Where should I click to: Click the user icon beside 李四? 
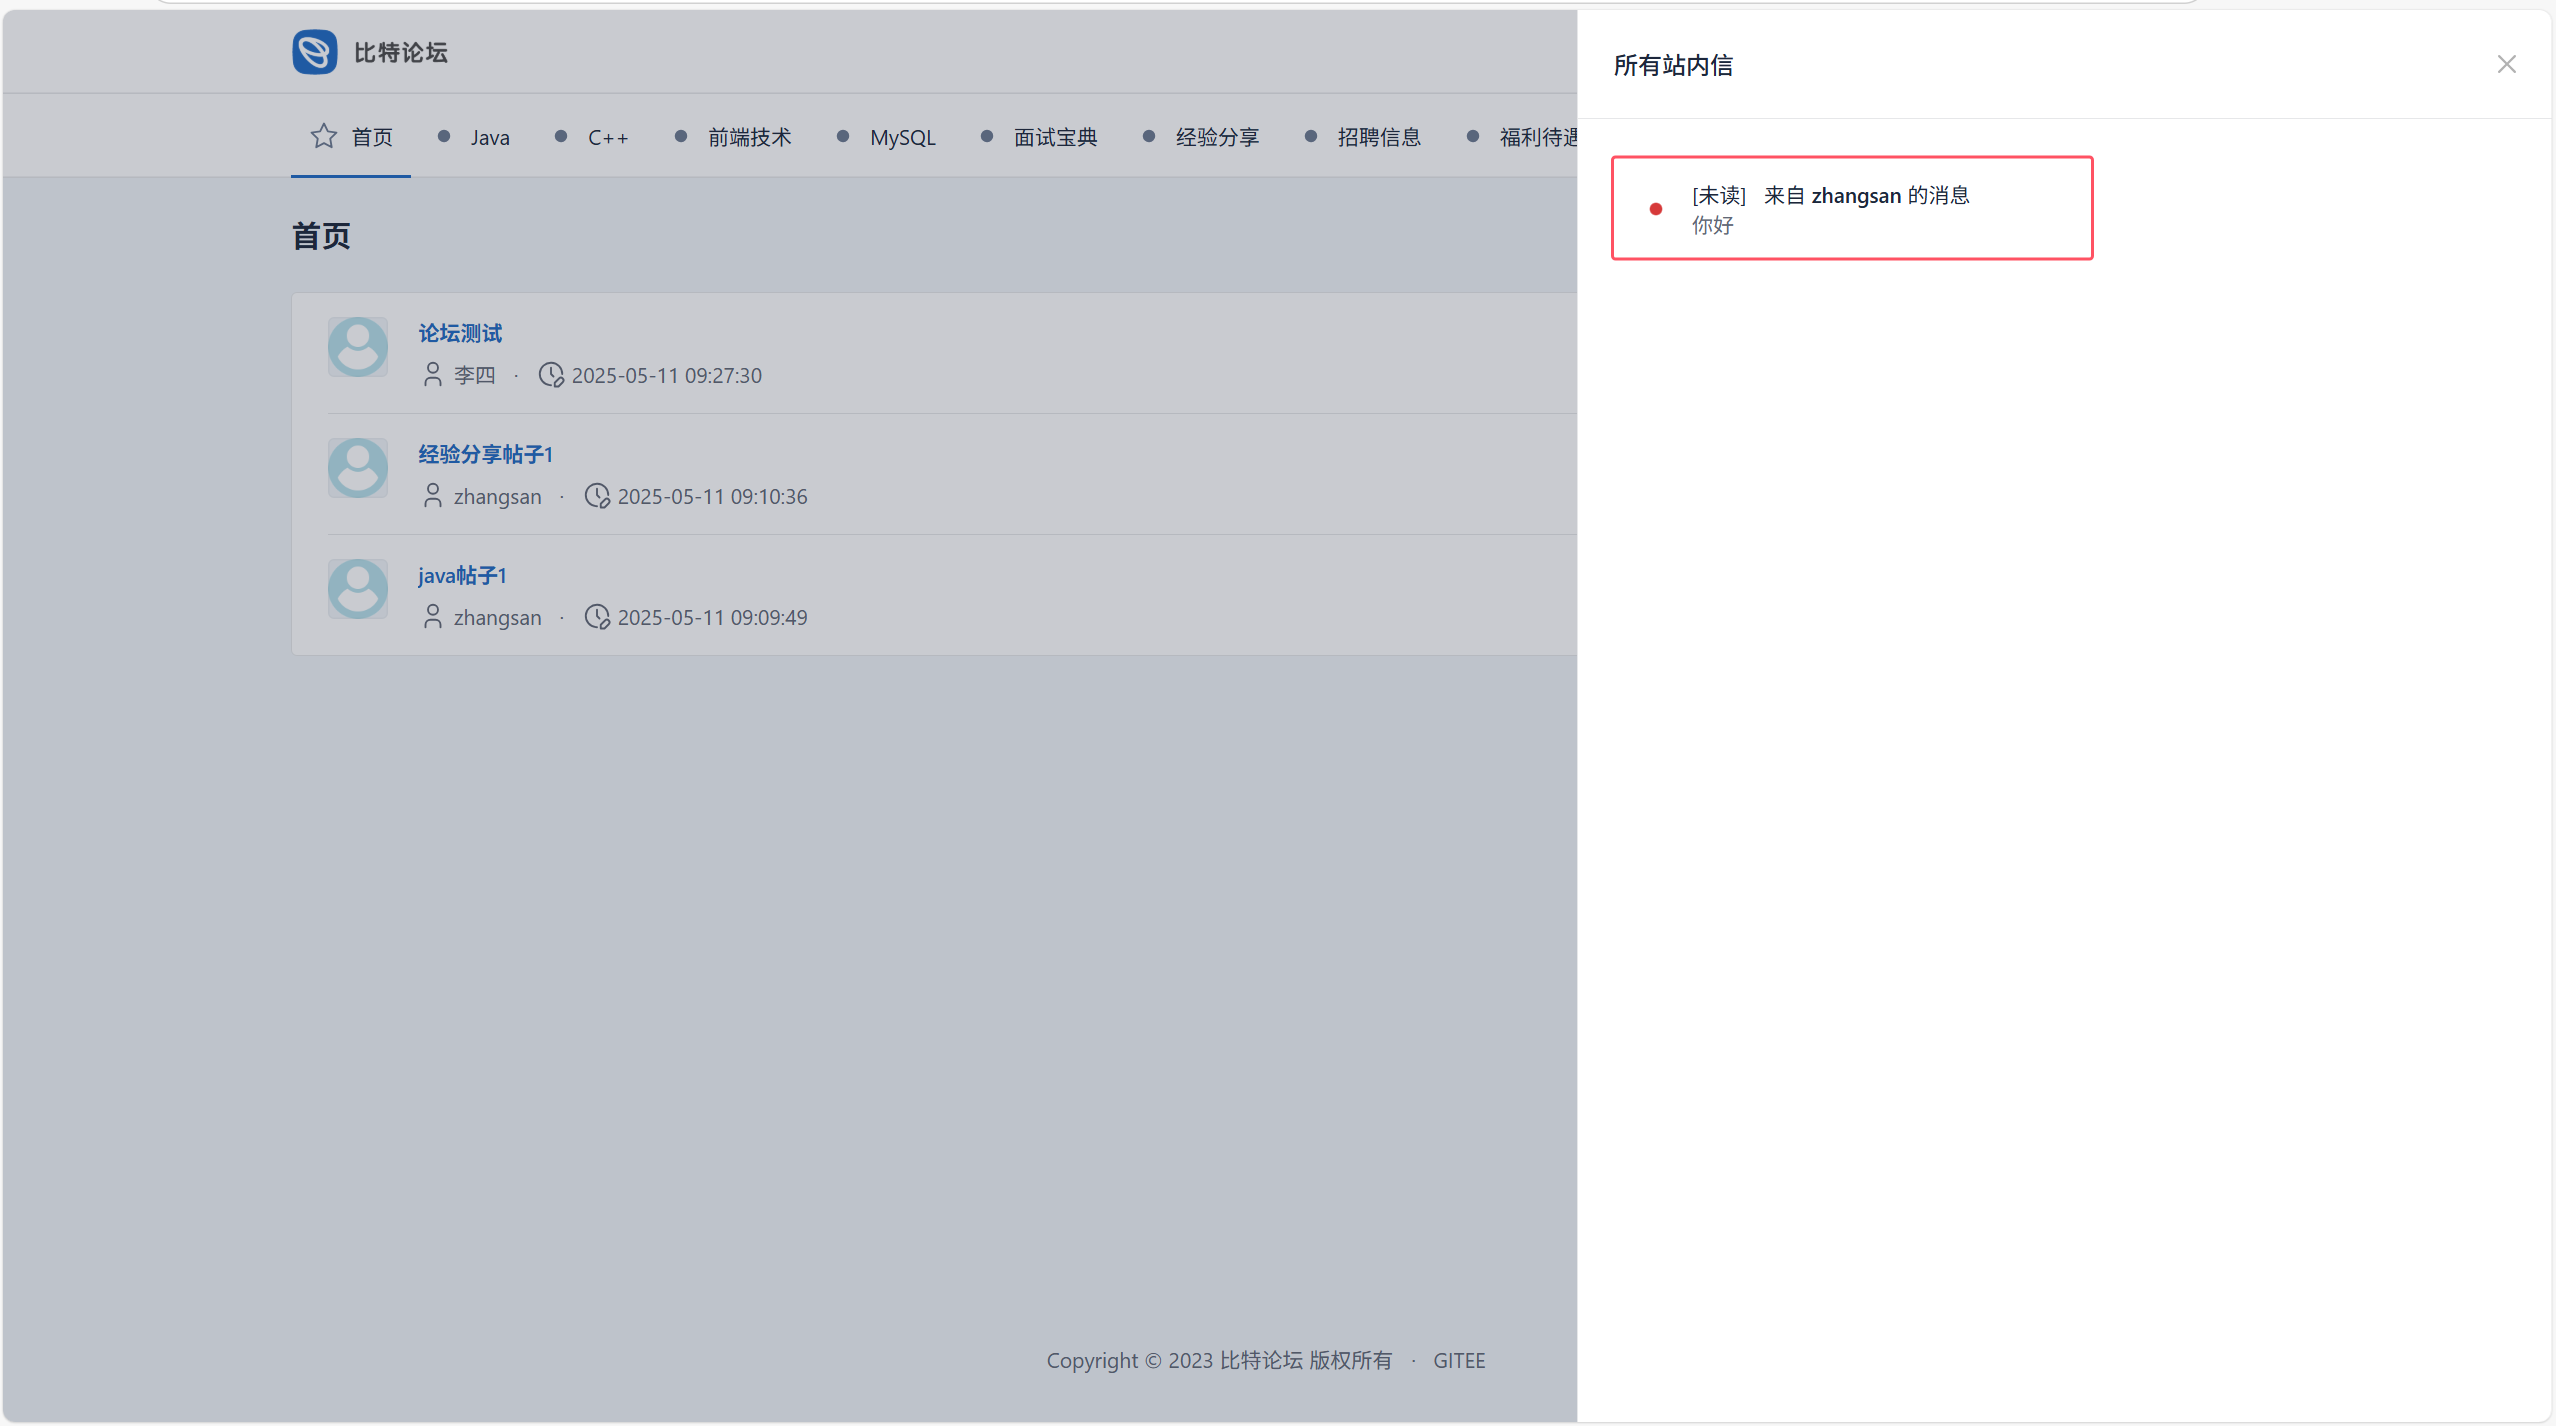coord(432,375)
